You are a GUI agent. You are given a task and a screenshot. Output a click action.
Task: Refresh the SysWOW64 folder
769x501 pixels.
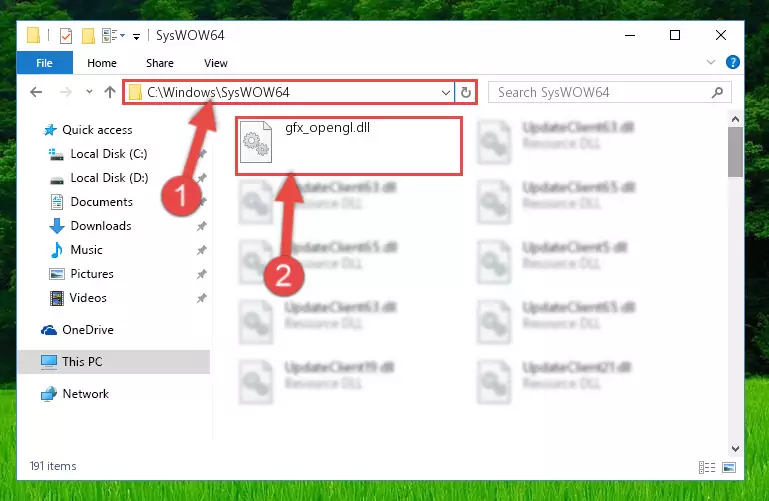[x=465, y=92]
